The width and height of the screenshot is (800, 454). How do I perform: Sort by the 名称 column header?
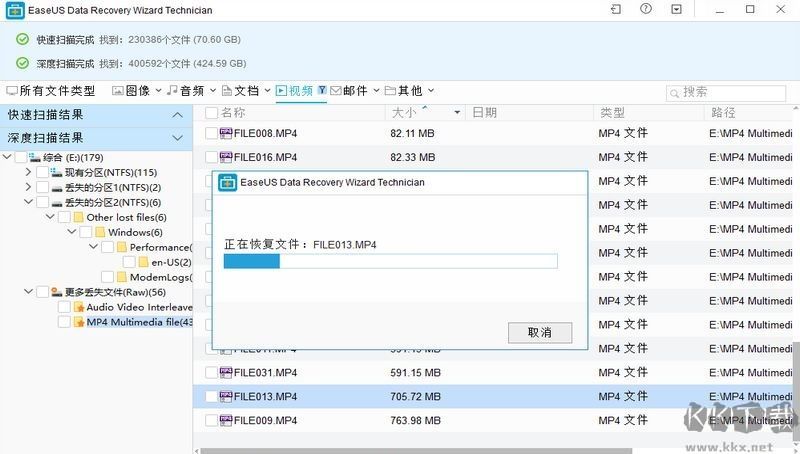pyautogui.click(x=233, y=112)
